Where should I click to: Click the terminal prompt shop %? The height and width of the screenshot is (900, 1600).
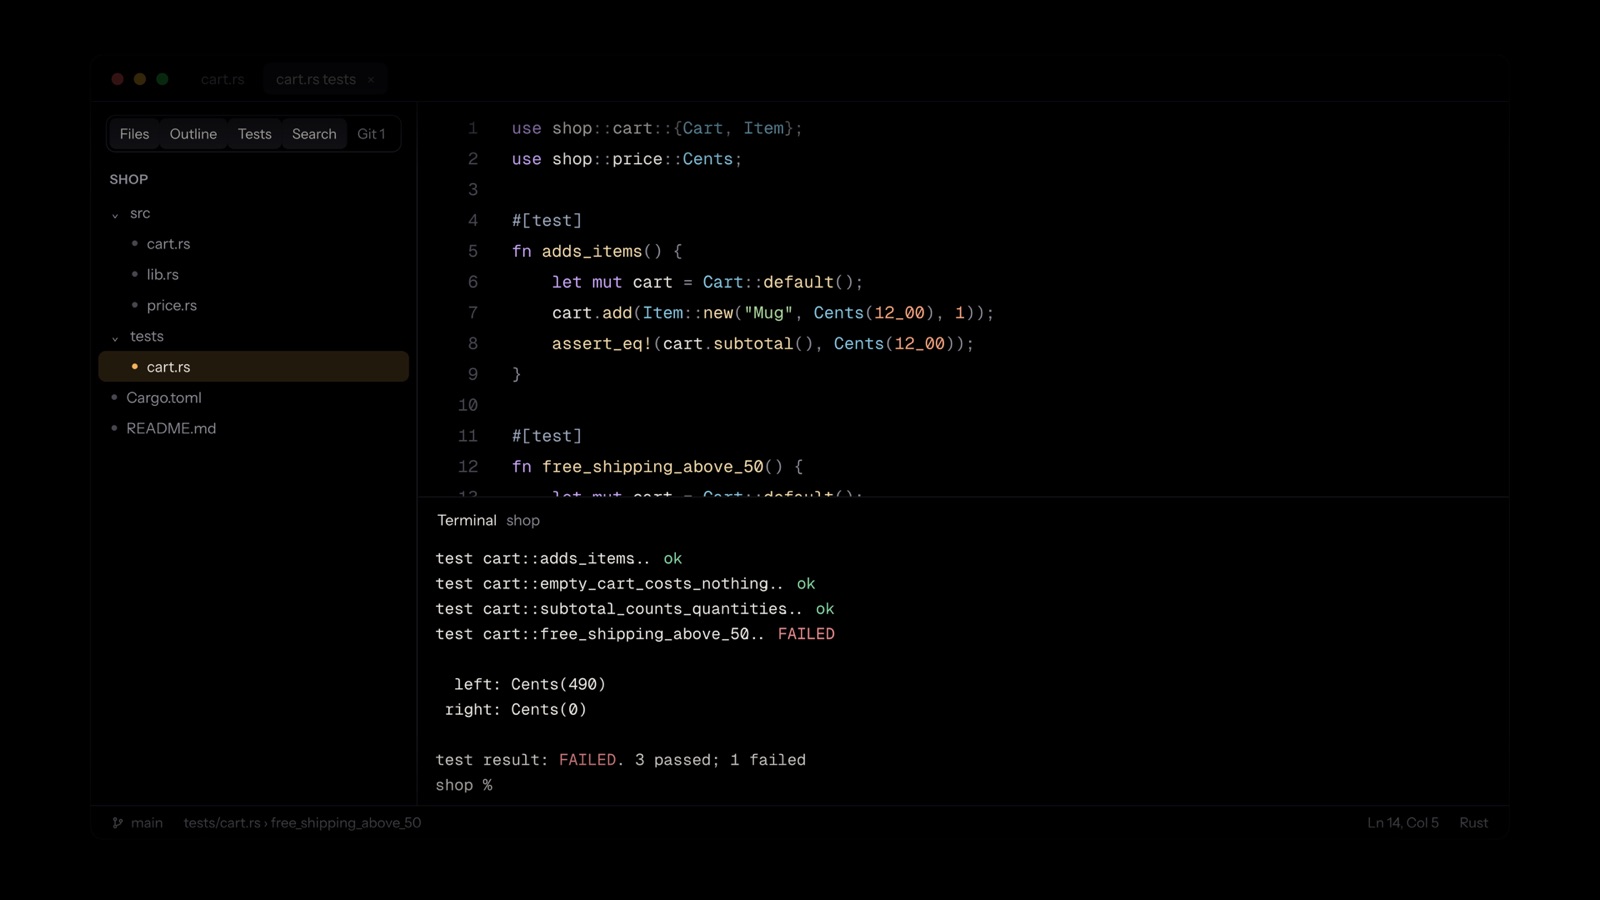pyautogui.click(x=464, y=785)
